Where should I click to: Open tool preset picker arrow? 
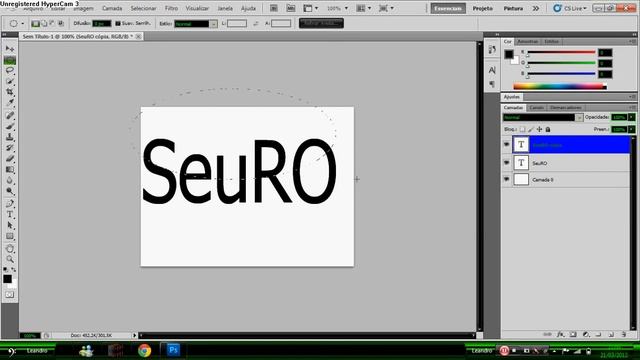click(22, 24)
